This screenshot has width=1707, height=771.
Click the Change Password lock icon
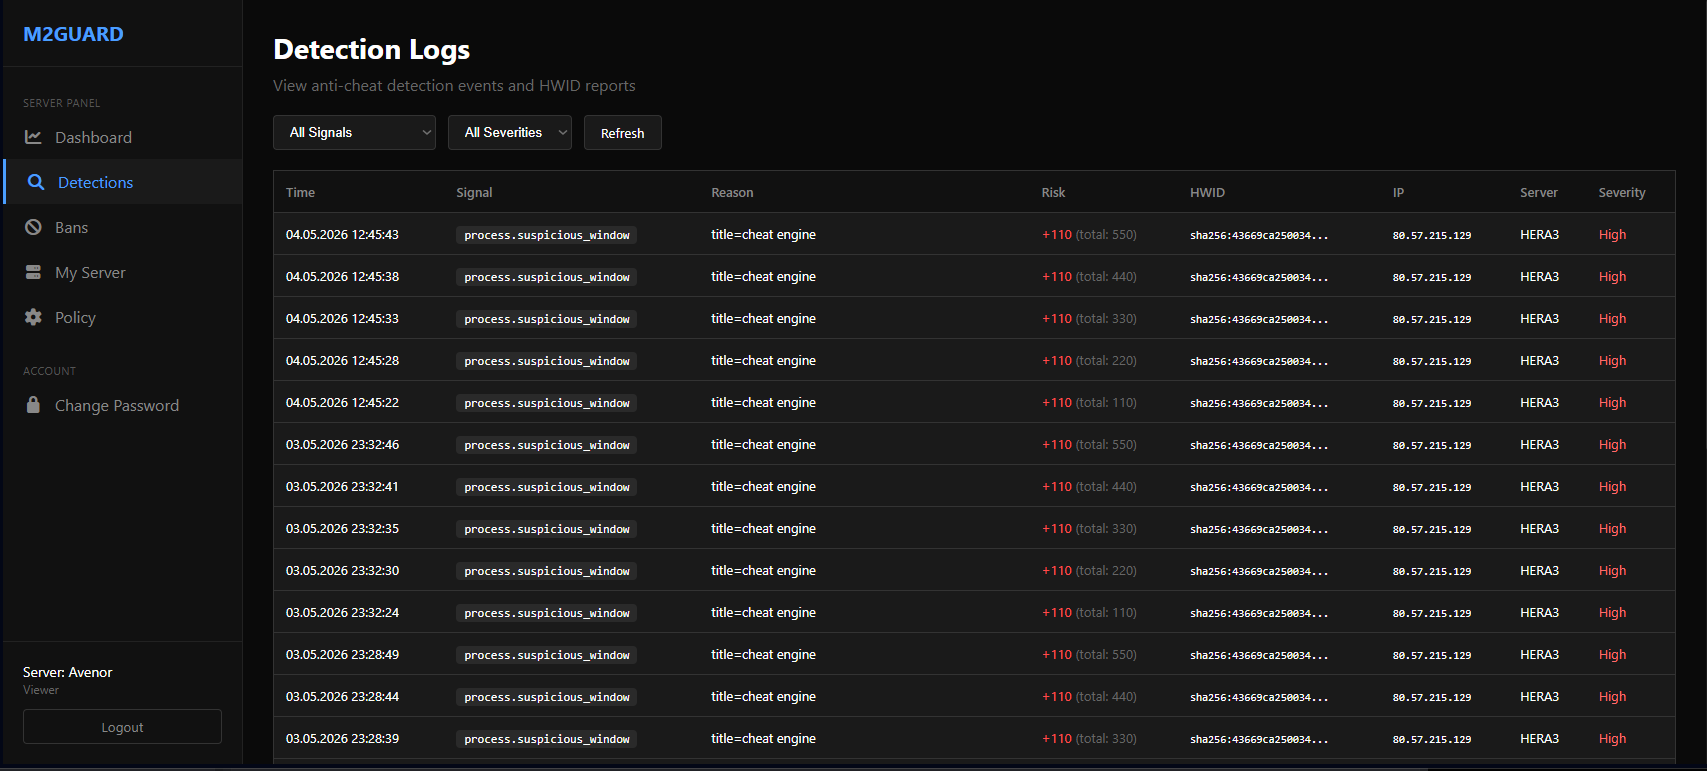coord(33,405)
